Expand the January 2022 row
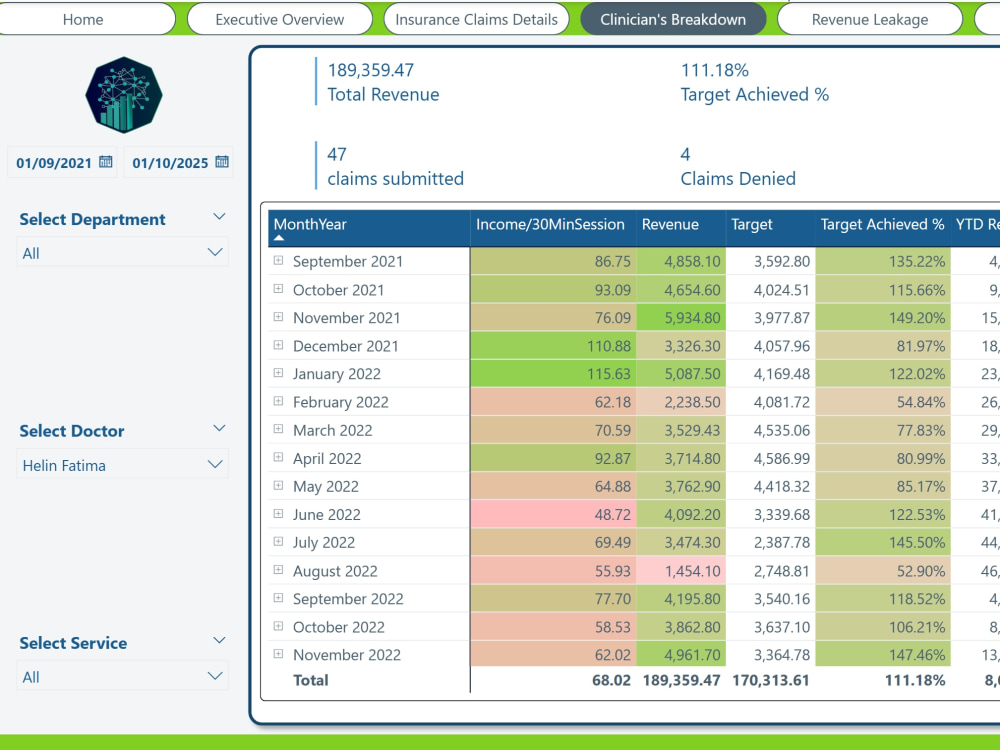Screen dimensions: 1000x750 pos(278,373)
